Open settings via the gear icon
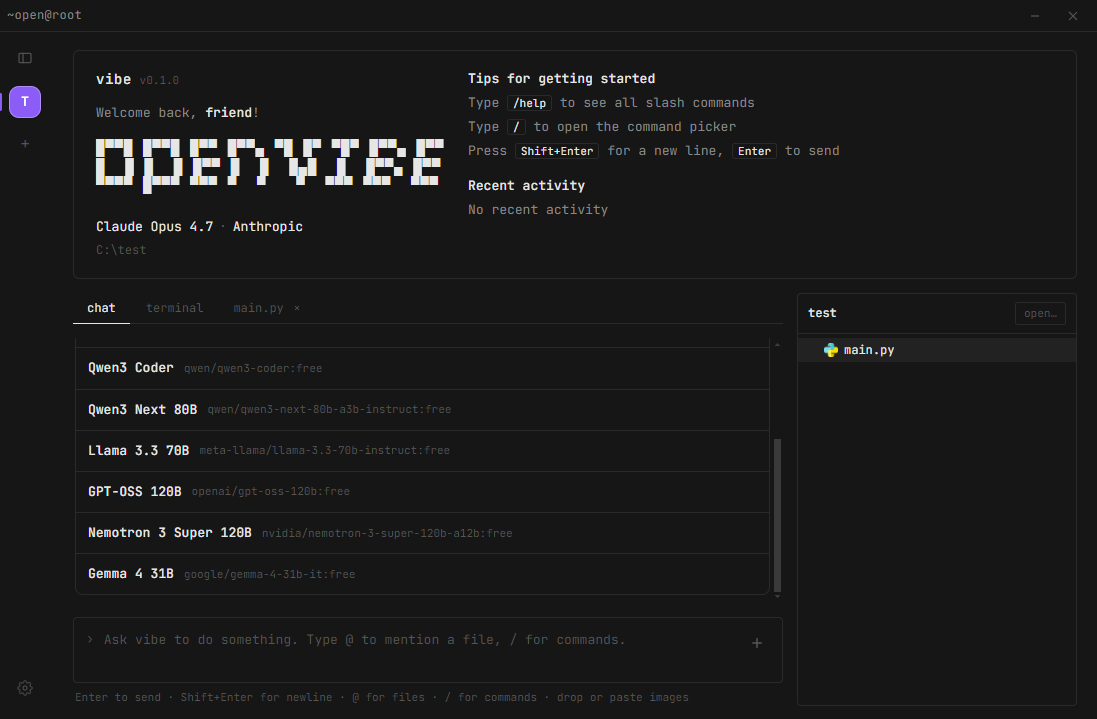Image resolution: width=1097 pixels, height=719 pixels. pyautogui.click(x=25, y=688)
